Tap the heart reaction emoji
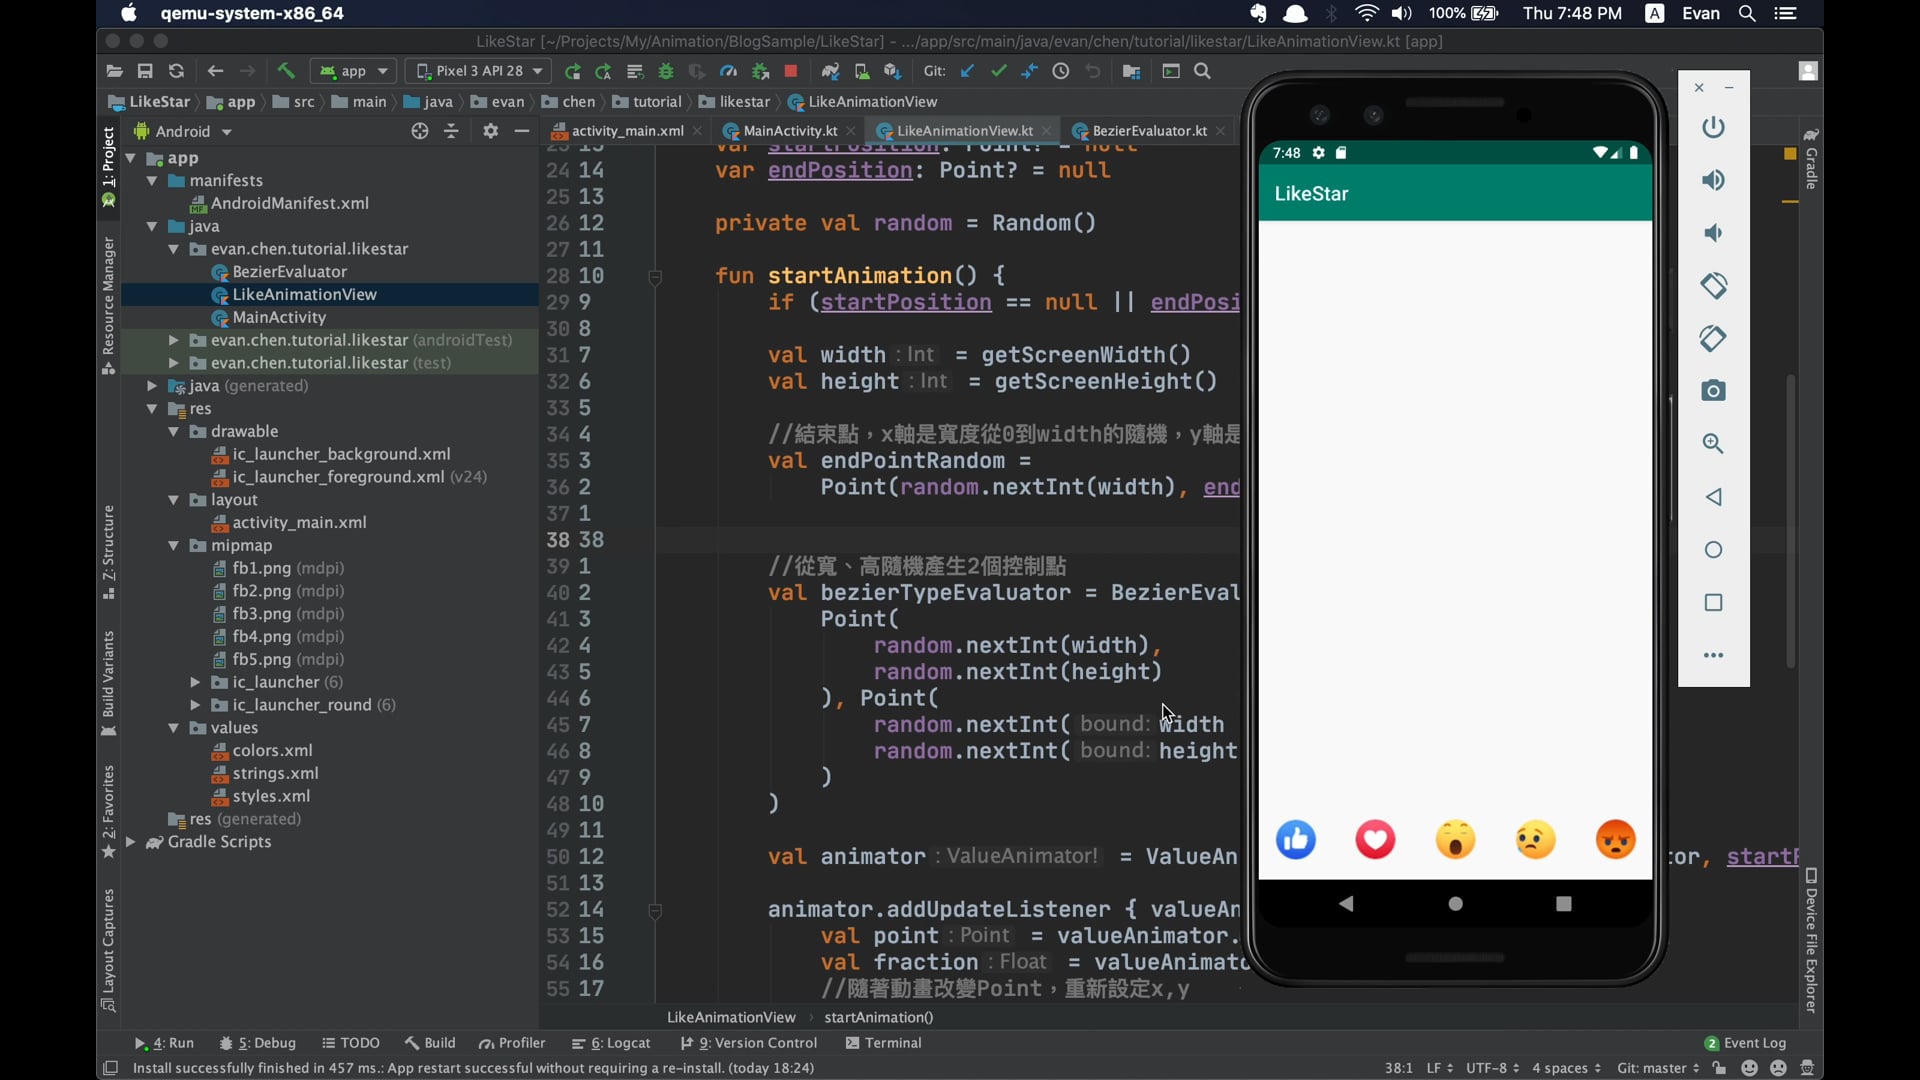Viewport: 1920px width, 1080px height. 1375,840
